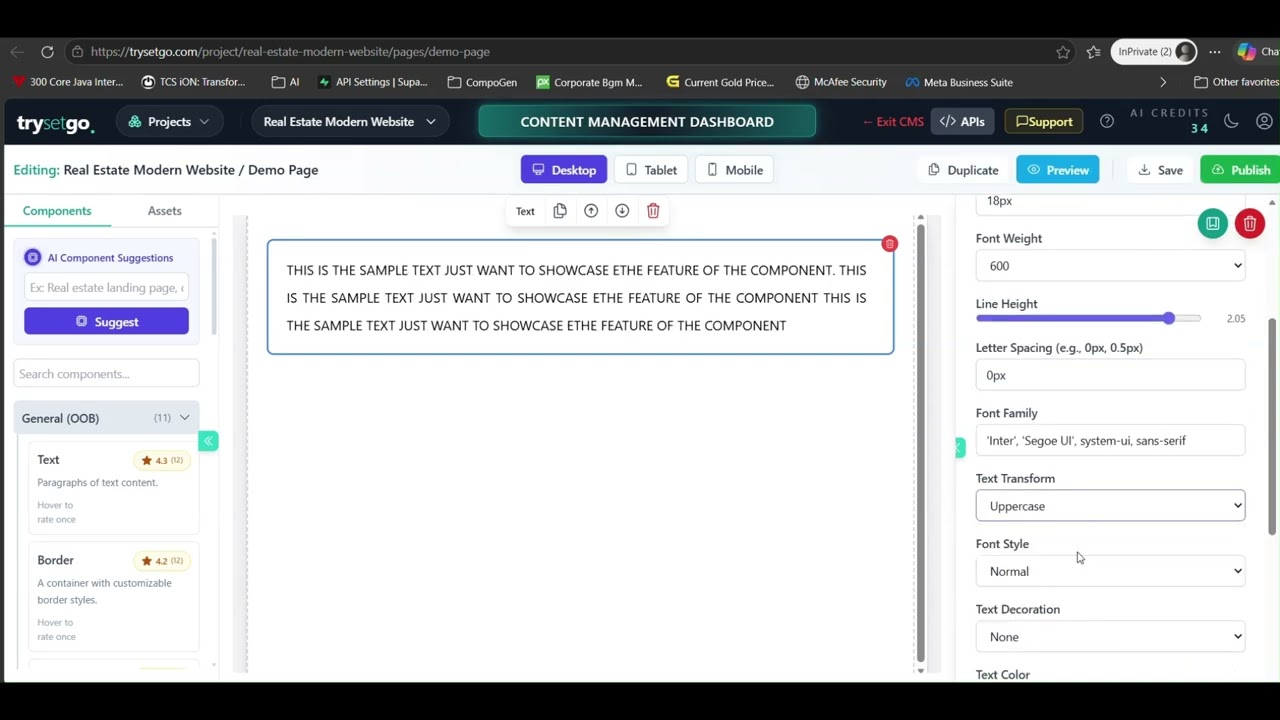Collapse the left sidebar with green arrow tab
Screen dimensions: 1280x720
pyautogui.click(x=208, y=441)
